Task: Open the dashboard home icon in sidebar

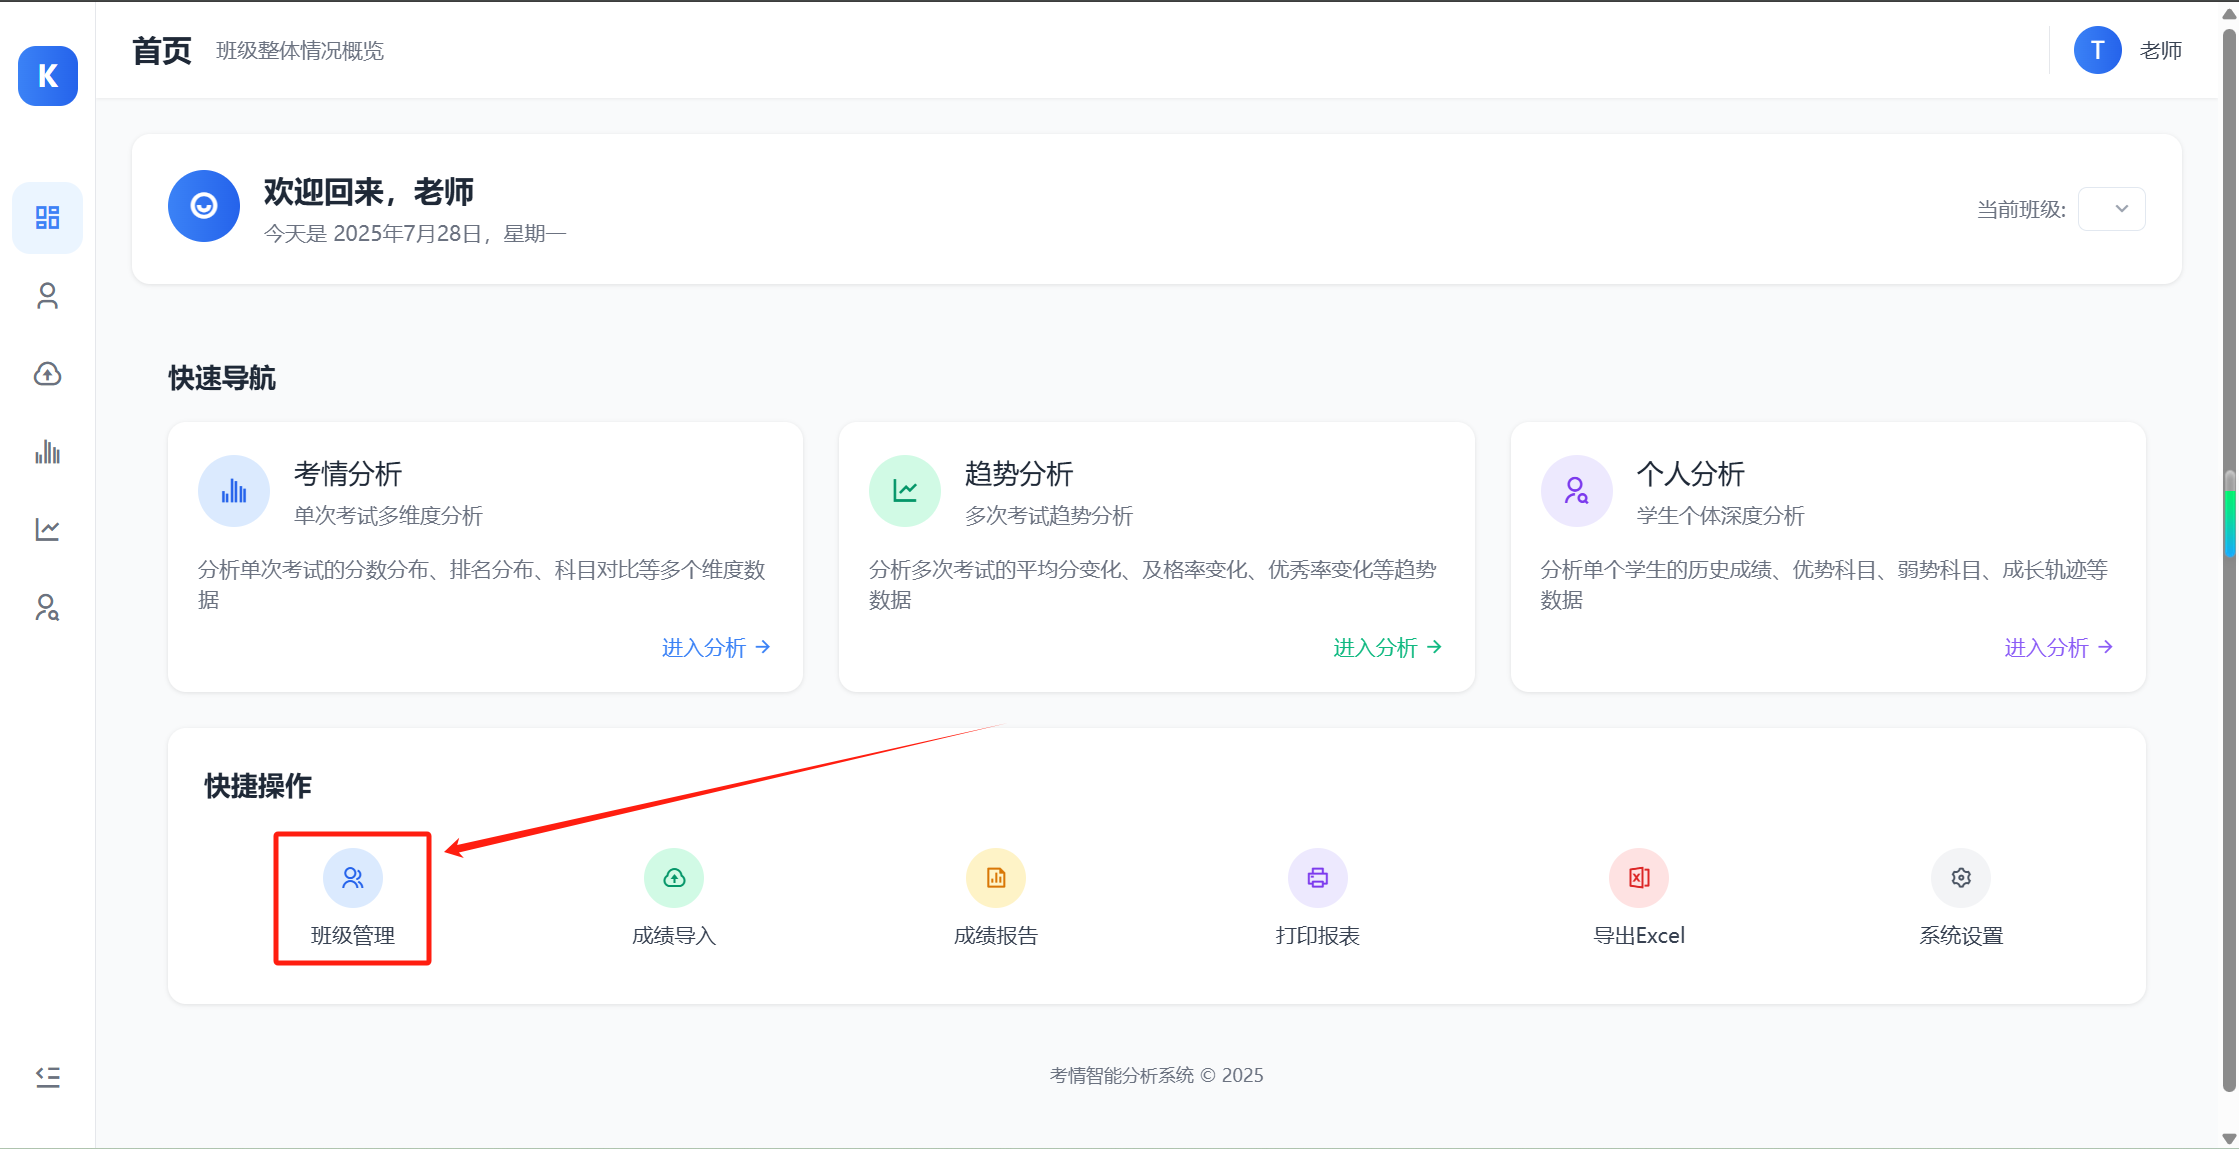Action: click(x=47, y=217)
